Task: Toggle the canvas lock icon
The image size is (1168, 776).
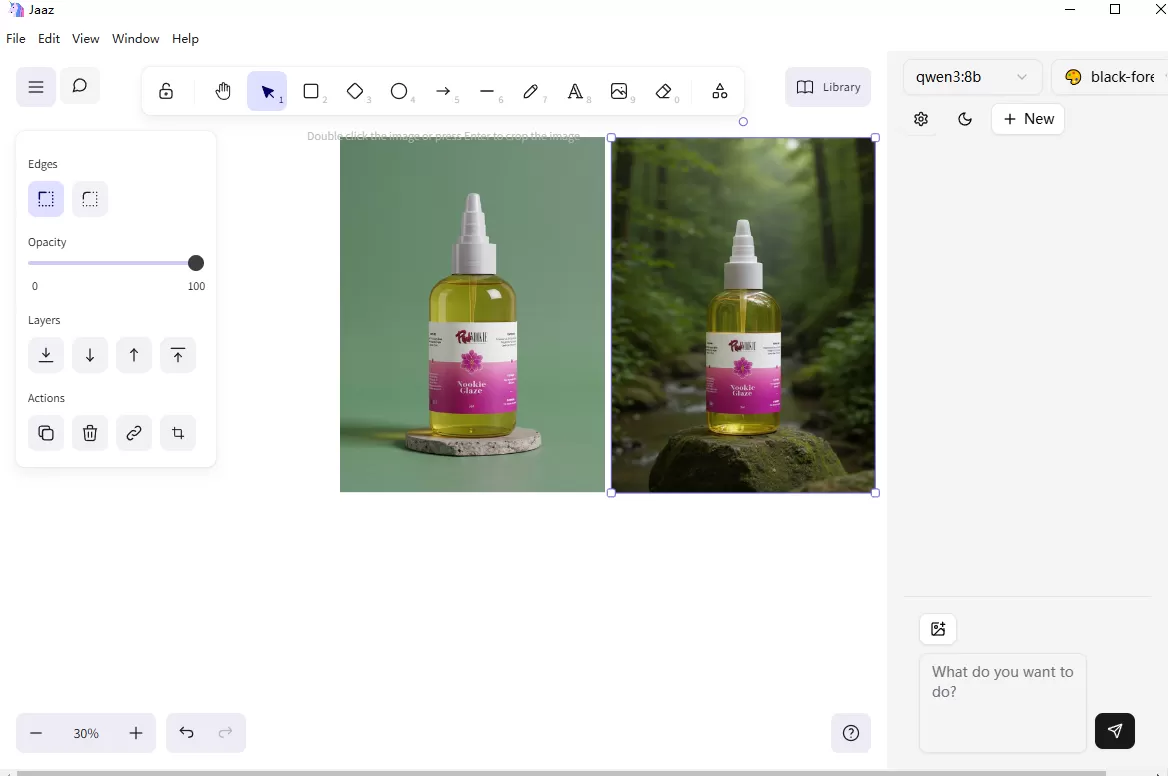Action: pos(166,92)
